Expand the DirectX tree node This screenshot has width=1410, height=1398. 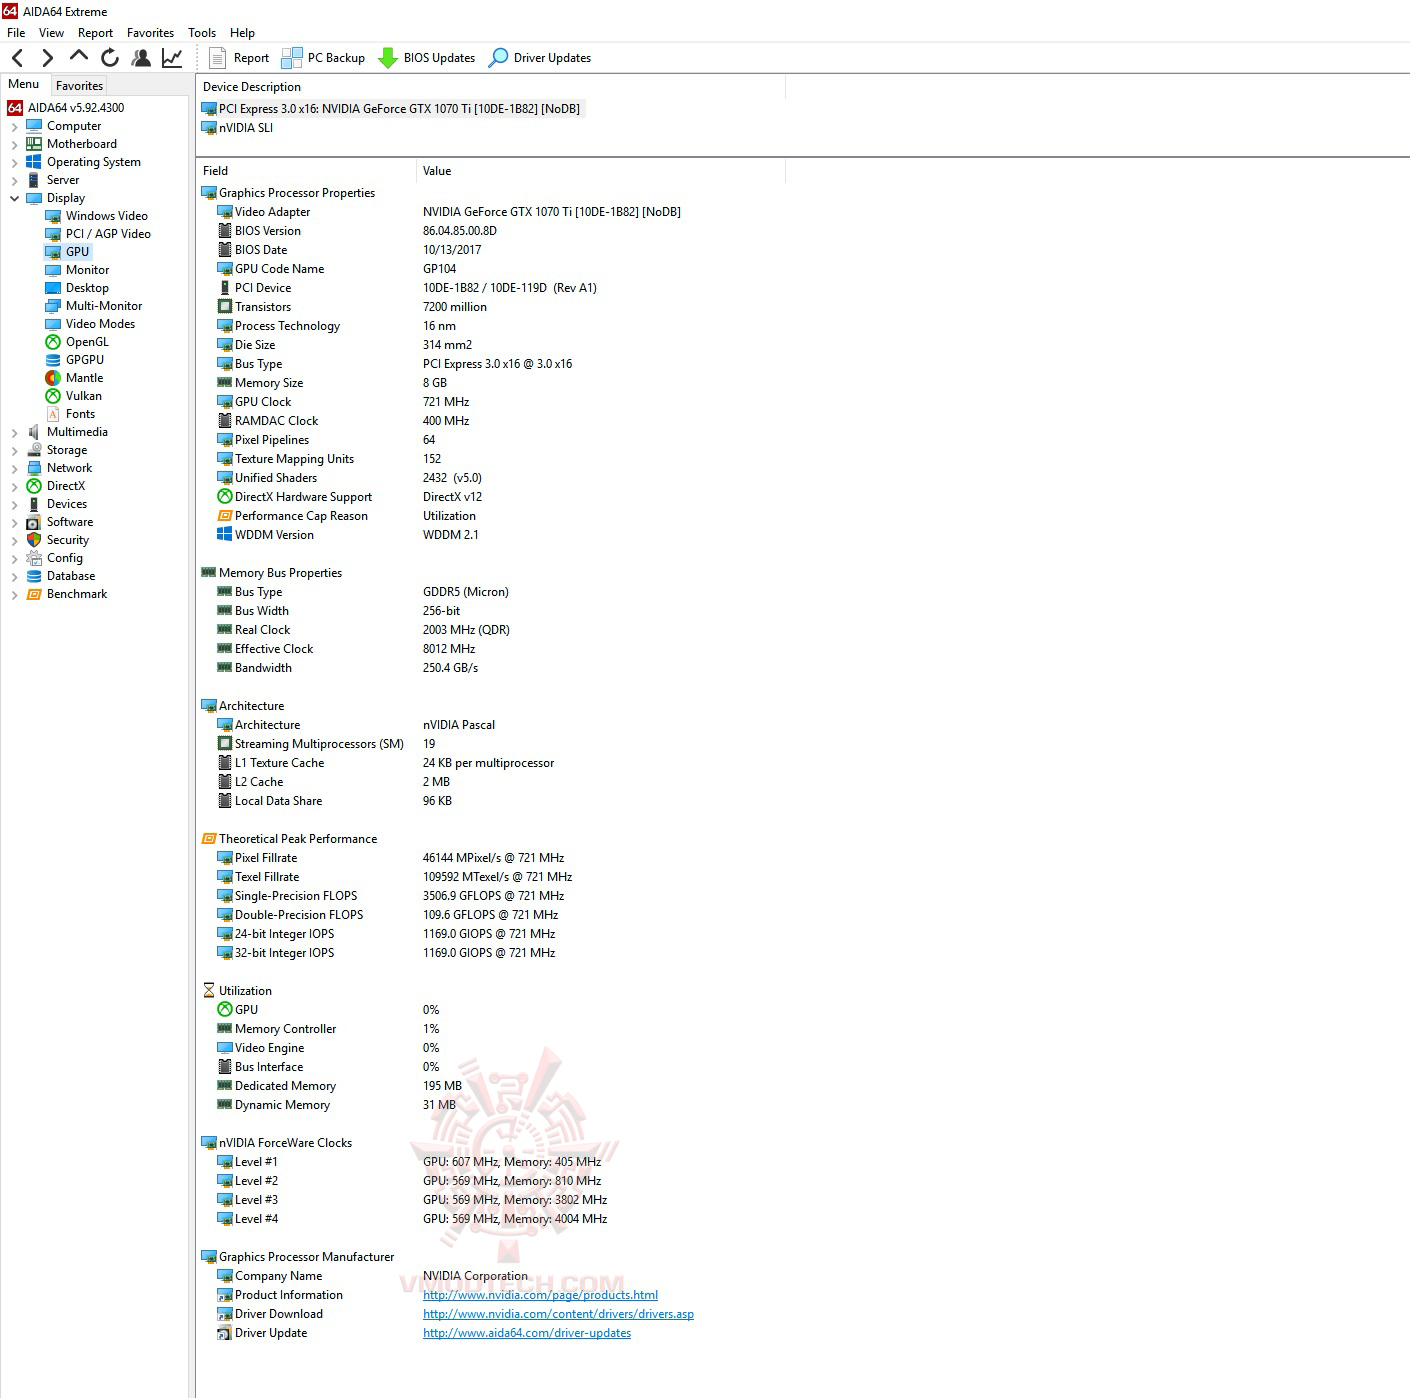14,487
